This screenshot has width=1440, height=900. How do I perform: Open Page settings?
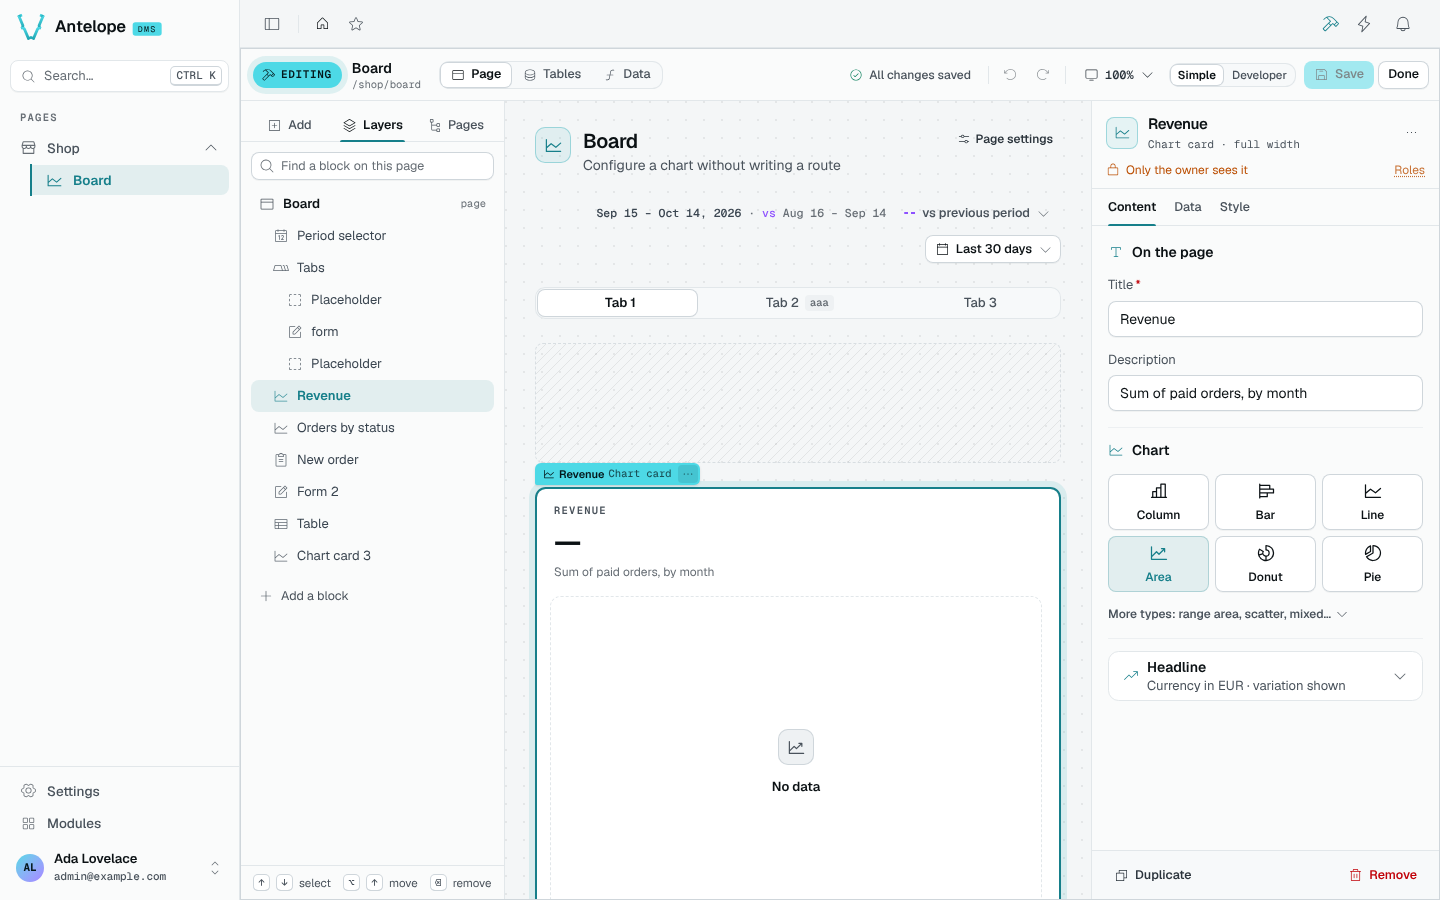(1005, 139)
